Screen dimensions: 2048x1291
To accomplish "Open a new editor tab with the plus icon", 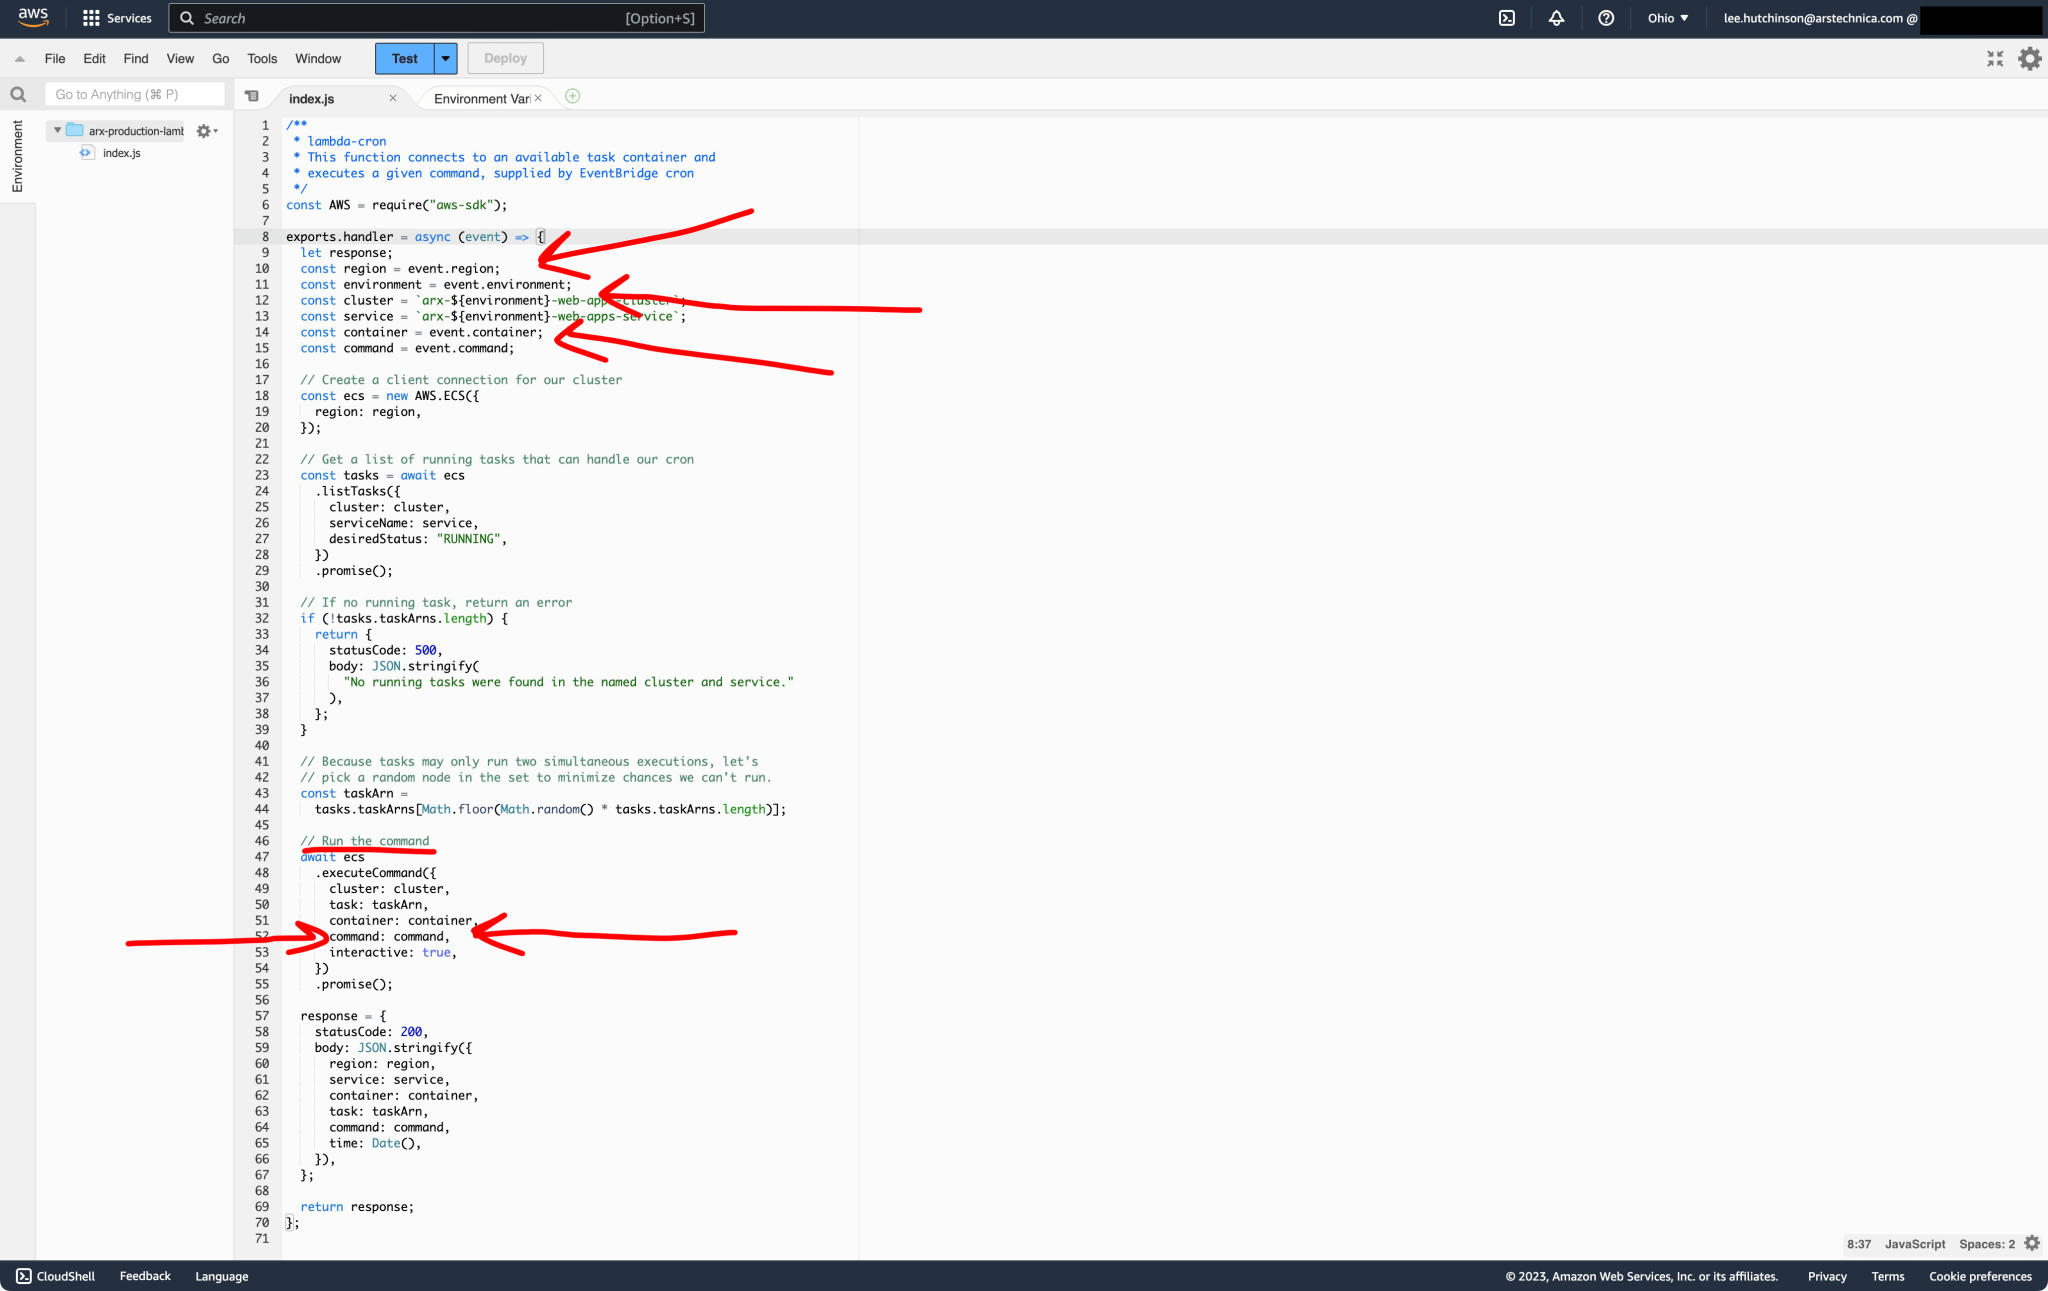I will [572, 96].
